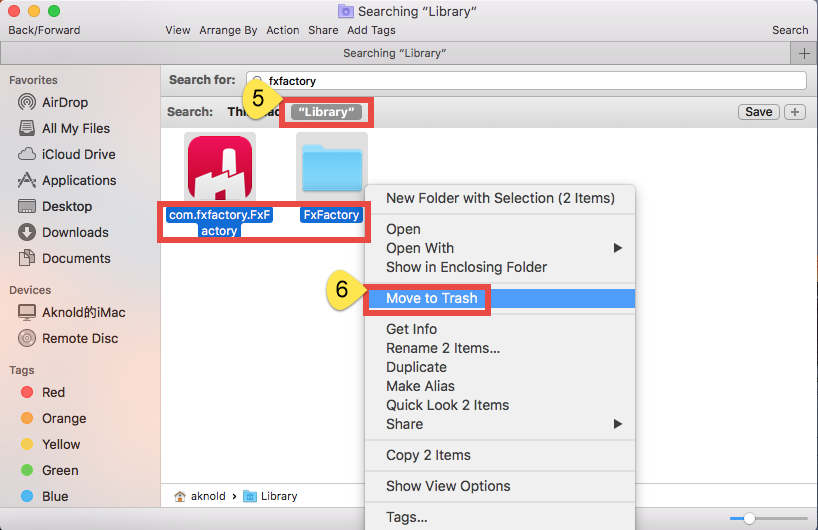Open Desktop from Favorites
This screenshot has width=818, height=530.
point(55,207)
